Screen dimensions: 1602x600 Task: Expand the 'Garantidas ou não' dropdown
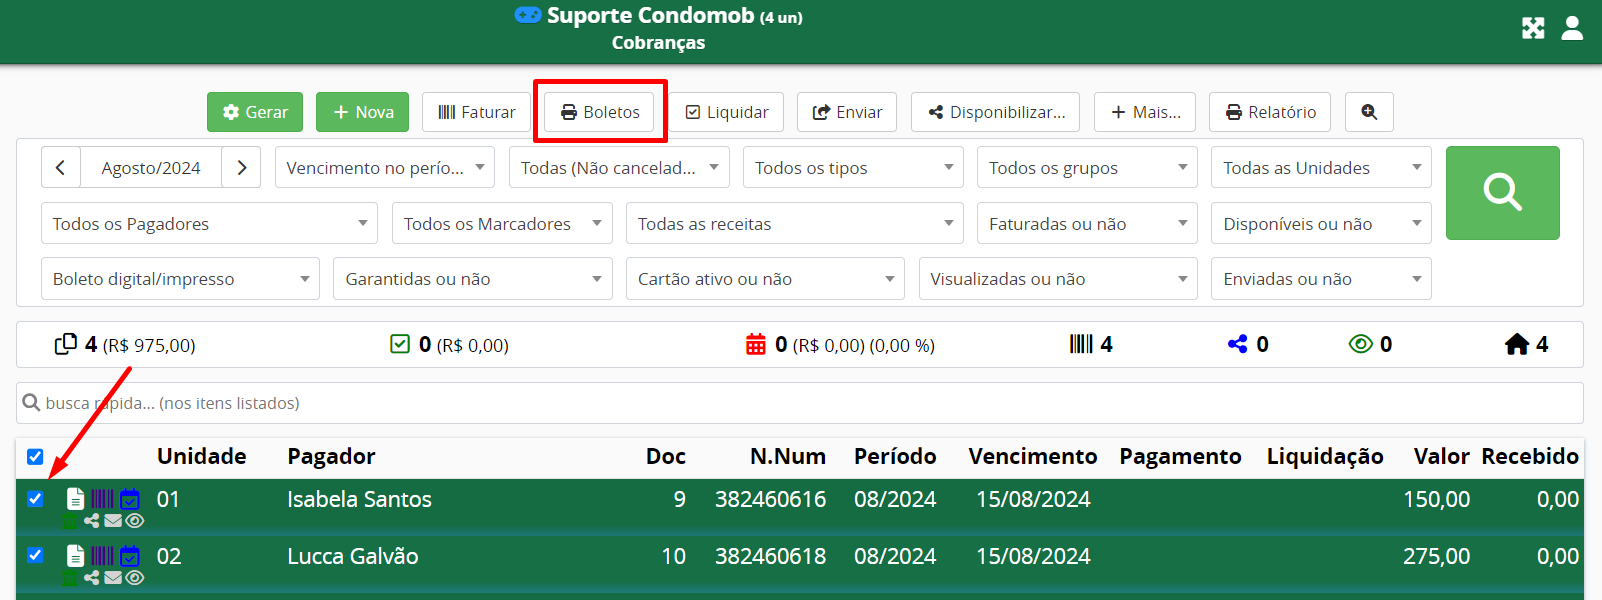coord(472,279)
